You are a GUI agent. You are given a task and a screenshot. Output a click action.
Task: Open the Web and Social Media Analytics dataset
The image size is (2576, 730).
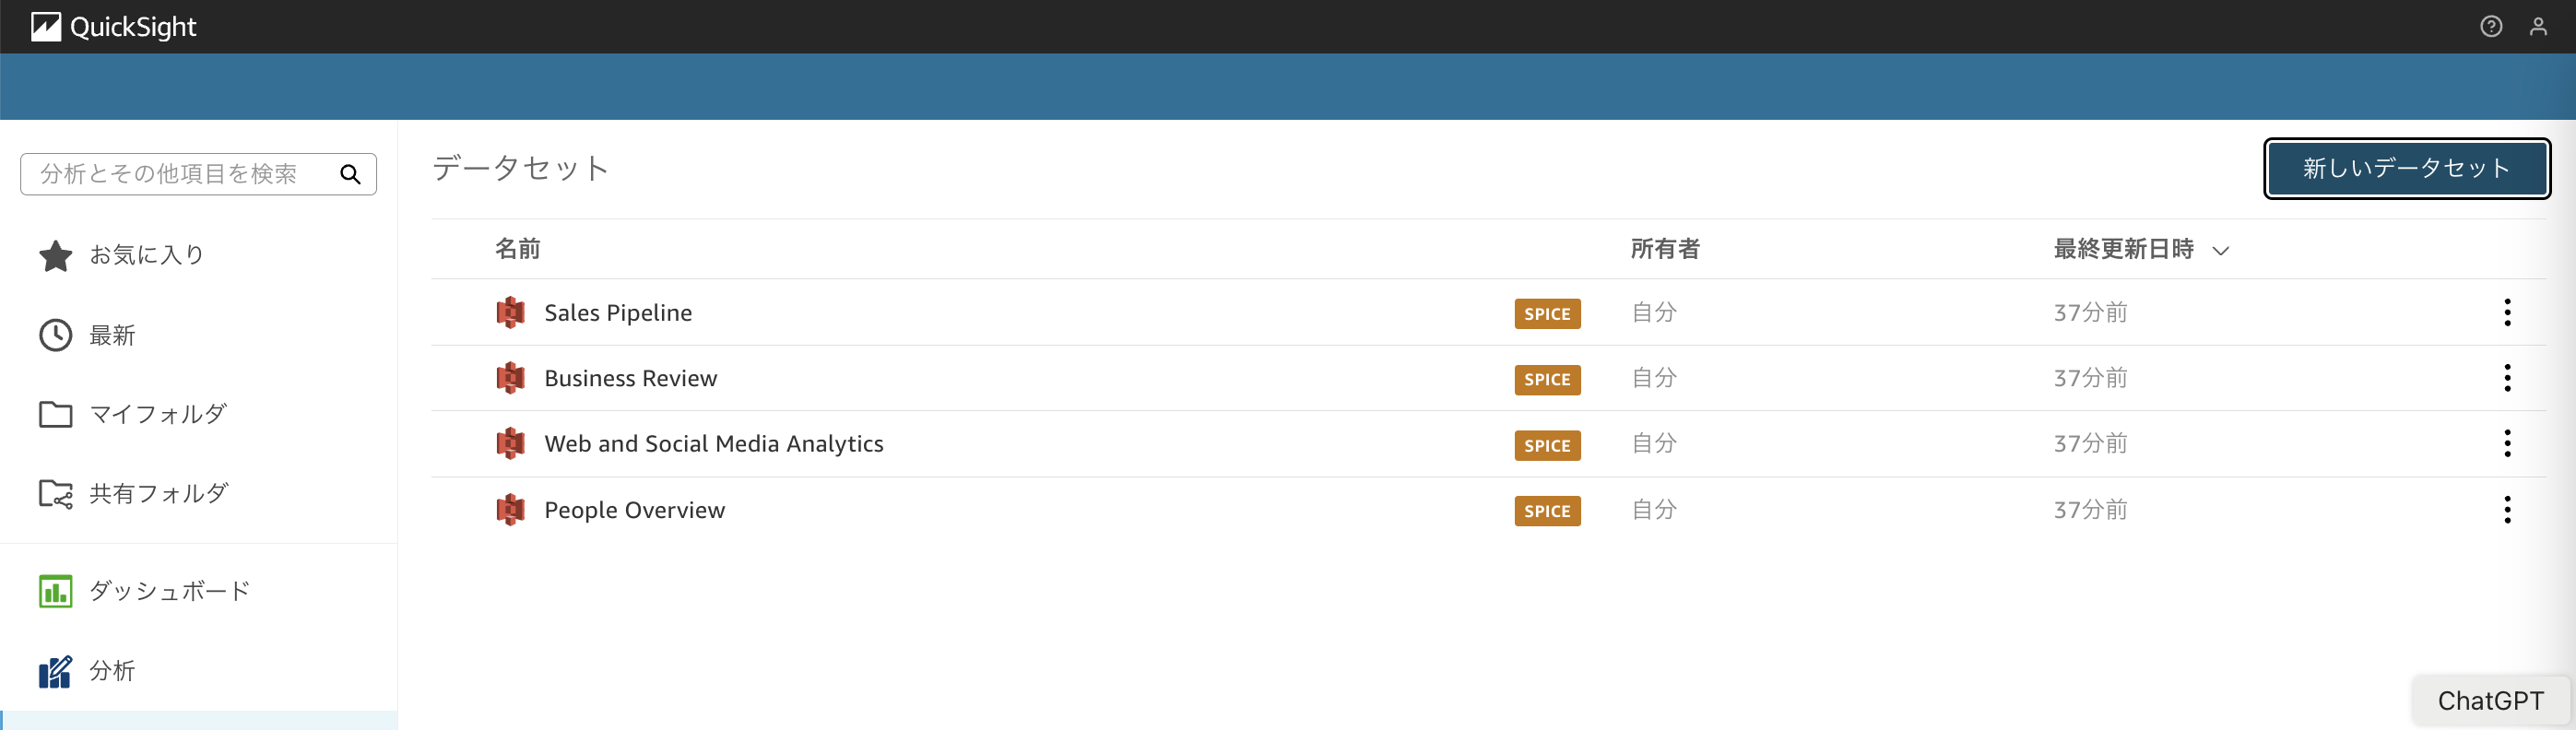coord(714,444)
